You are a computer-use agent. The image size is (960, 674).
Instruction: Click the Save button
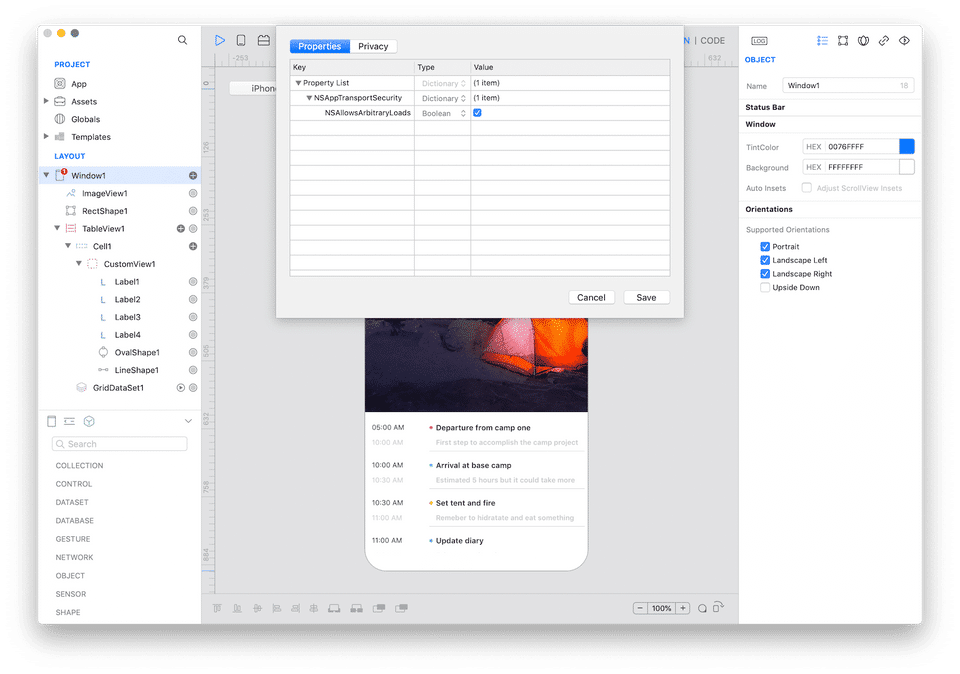coord(646,297)
